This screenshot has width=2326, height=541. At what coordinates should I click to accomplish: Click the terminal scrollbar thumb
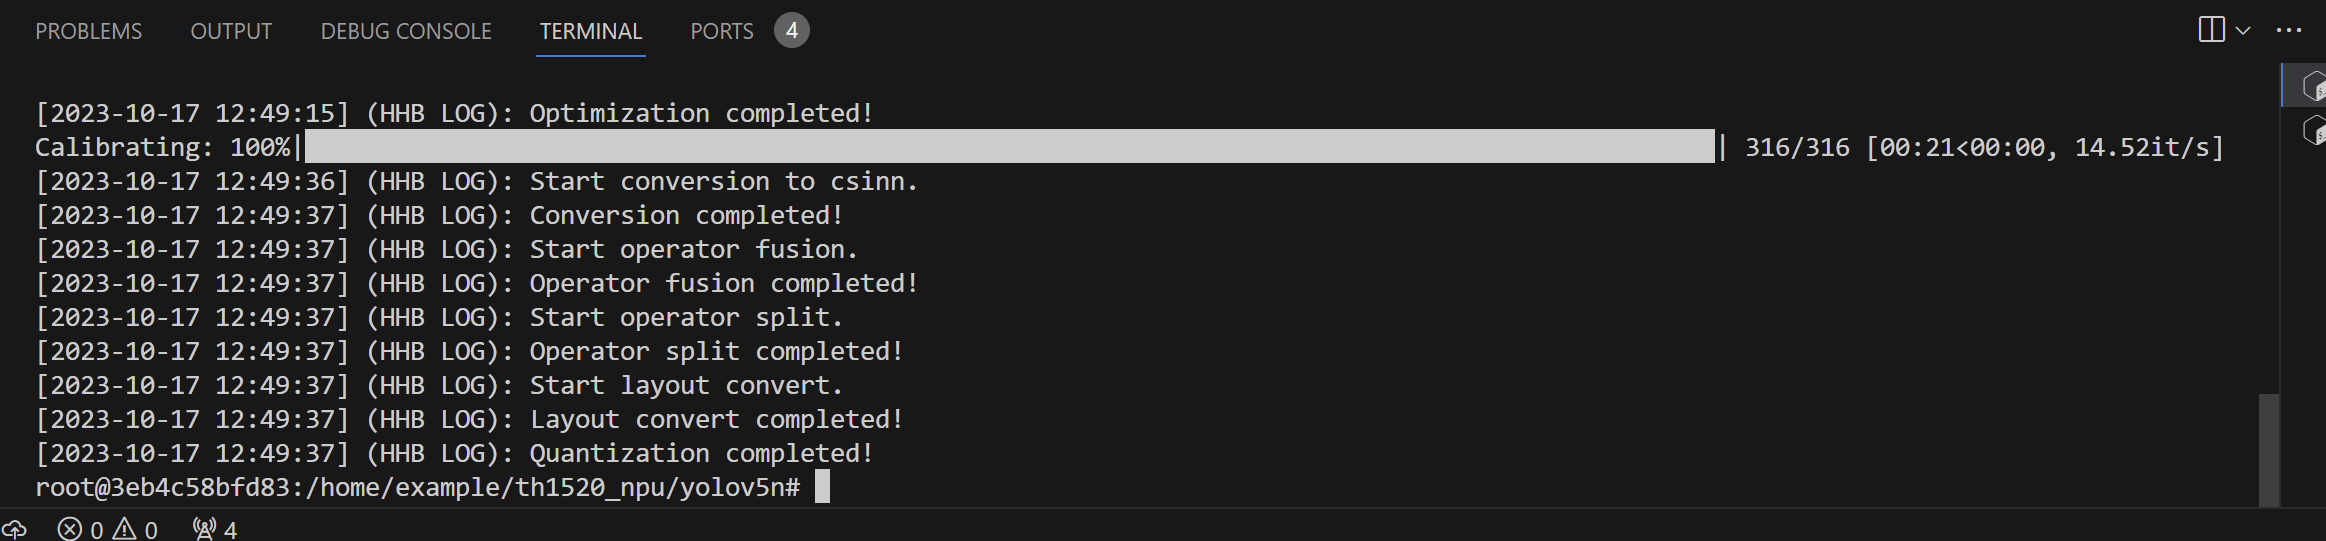point(2268,450)
